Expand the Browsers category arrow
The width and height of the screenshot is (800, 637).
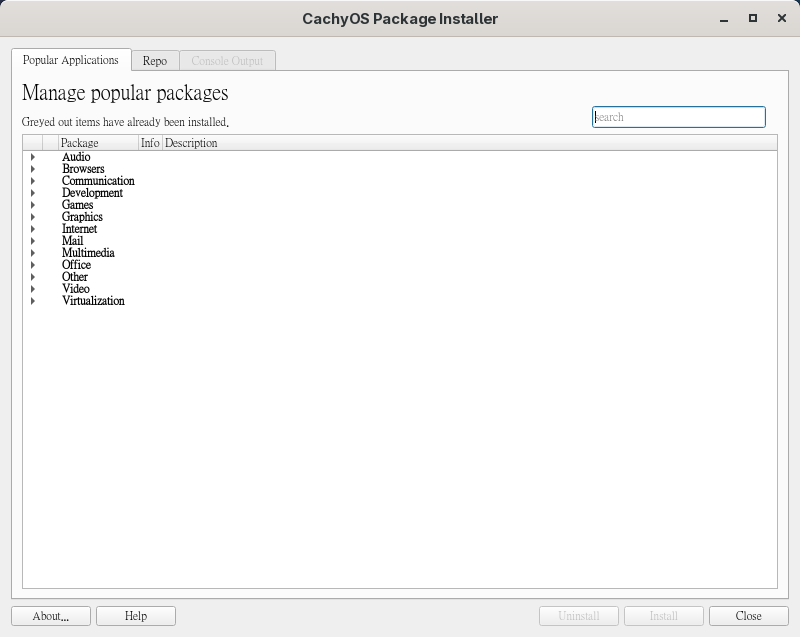point(33,169)
